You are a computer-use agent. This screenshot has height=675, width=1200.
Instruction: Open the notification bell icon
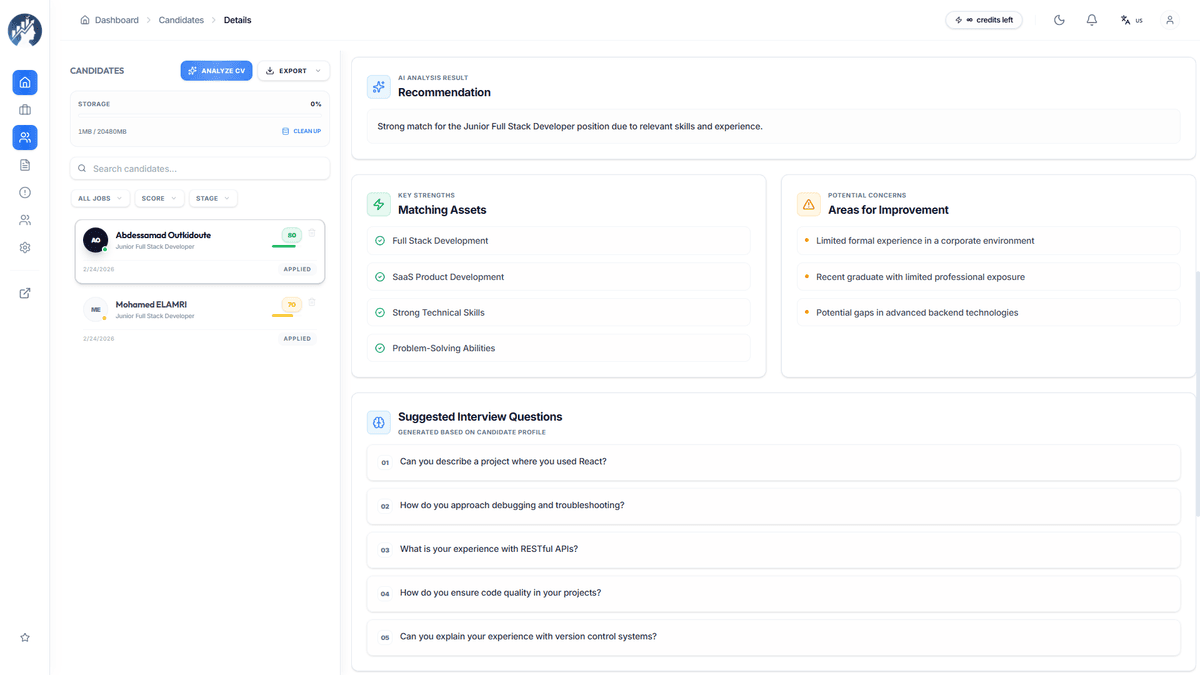[x=1091, y=19]
